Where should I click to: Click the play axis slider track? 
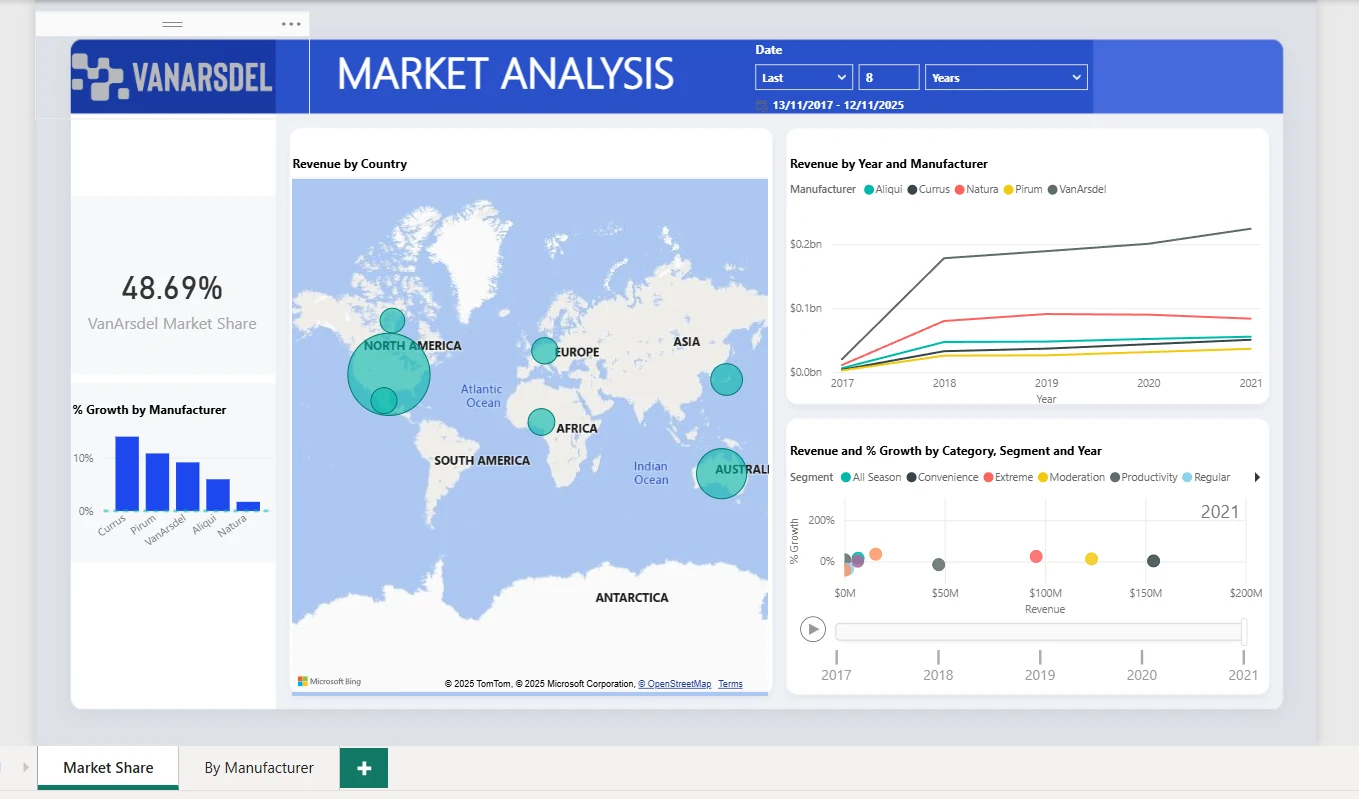click(x=1039, y=631)
